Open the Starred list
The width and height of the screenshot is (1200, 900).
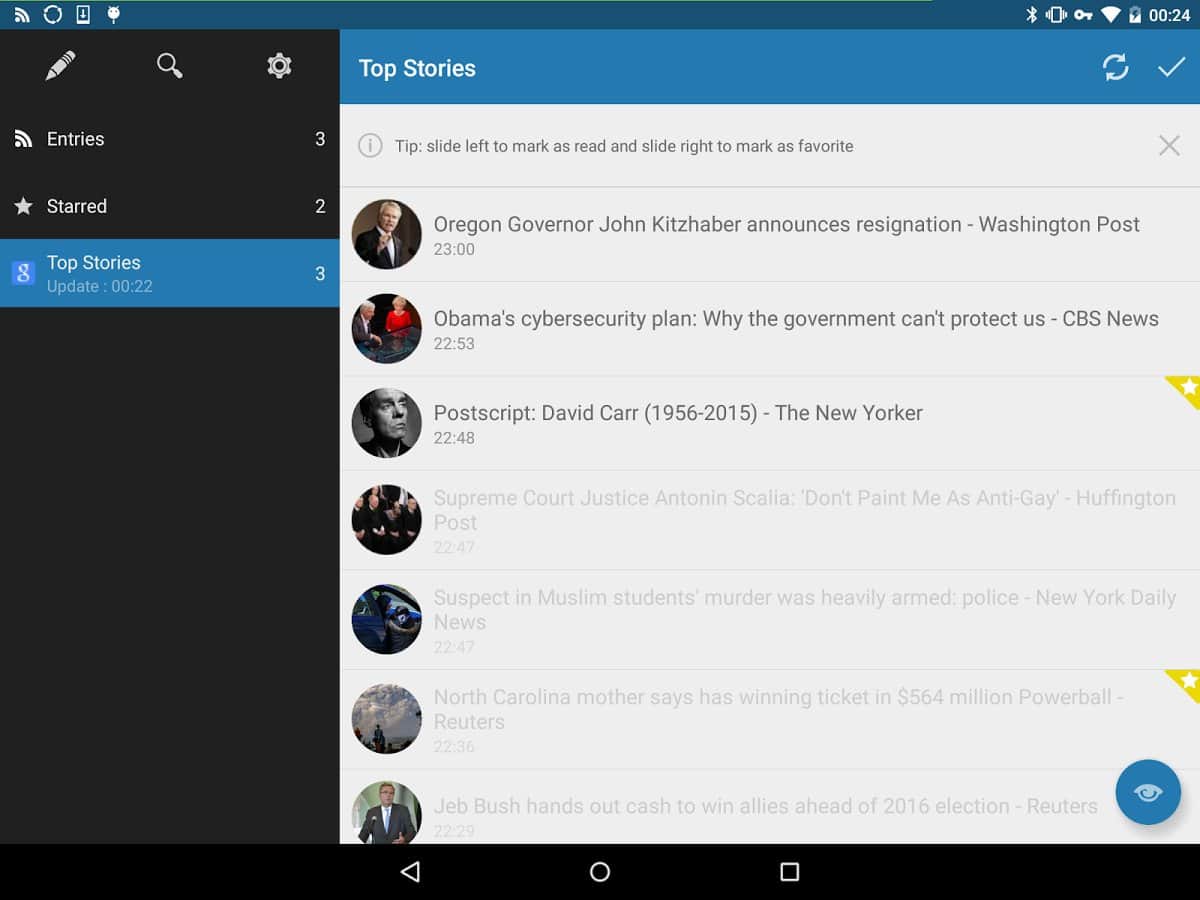pos(170,206)
